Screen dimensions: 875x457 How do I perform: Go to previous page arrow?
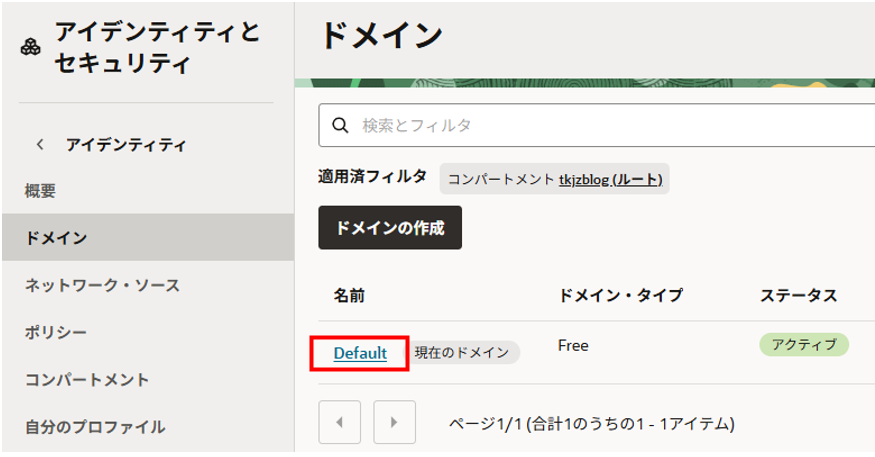click(x=339, y=422)
